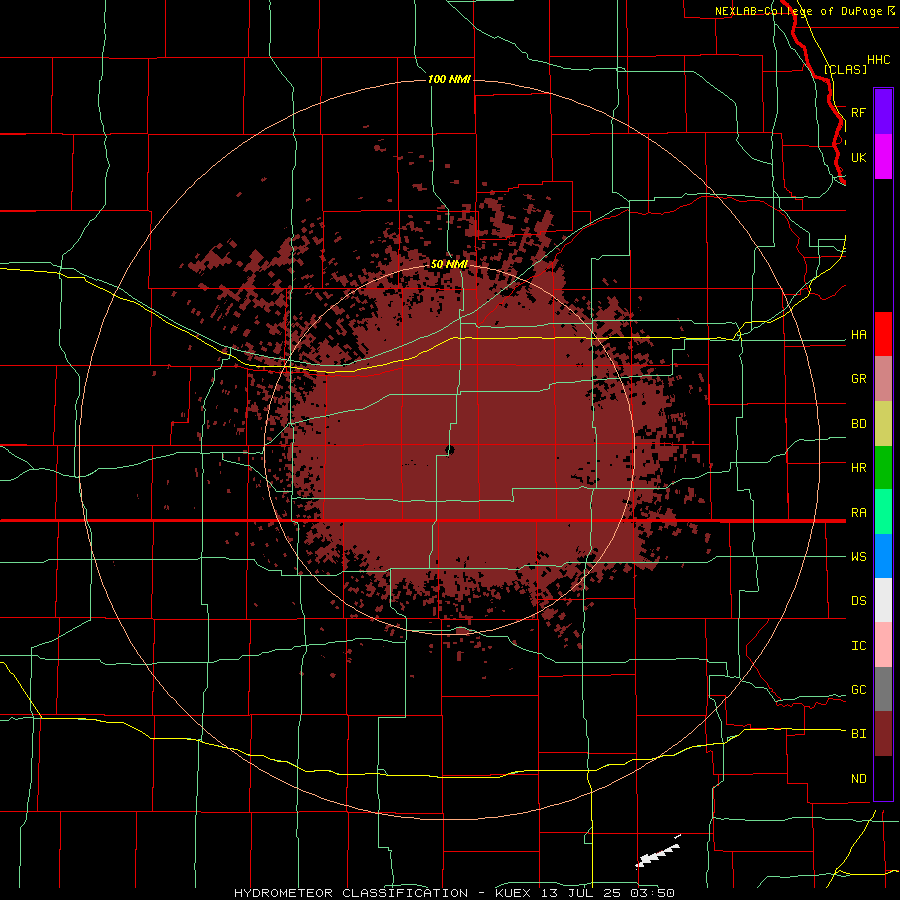Click the purple RF legend color block
The width and height of the screenshot is (900, 900).
click(883, 112)
